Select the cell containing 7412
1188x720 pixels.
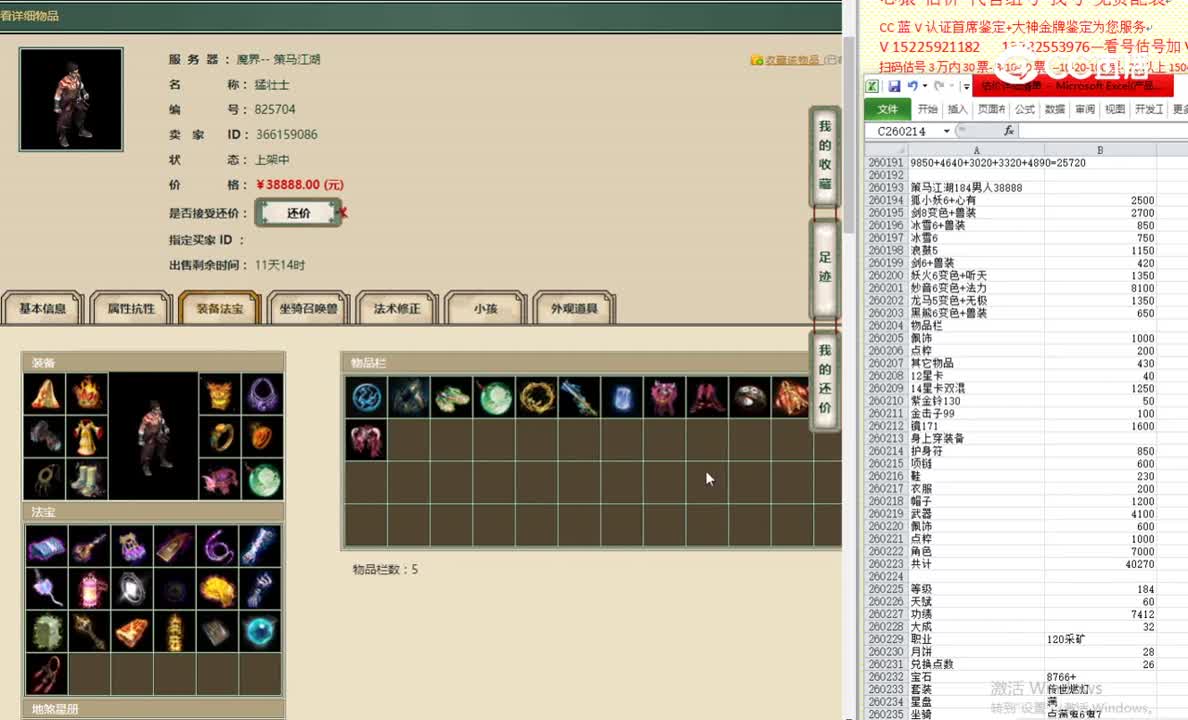(1100, 614)
